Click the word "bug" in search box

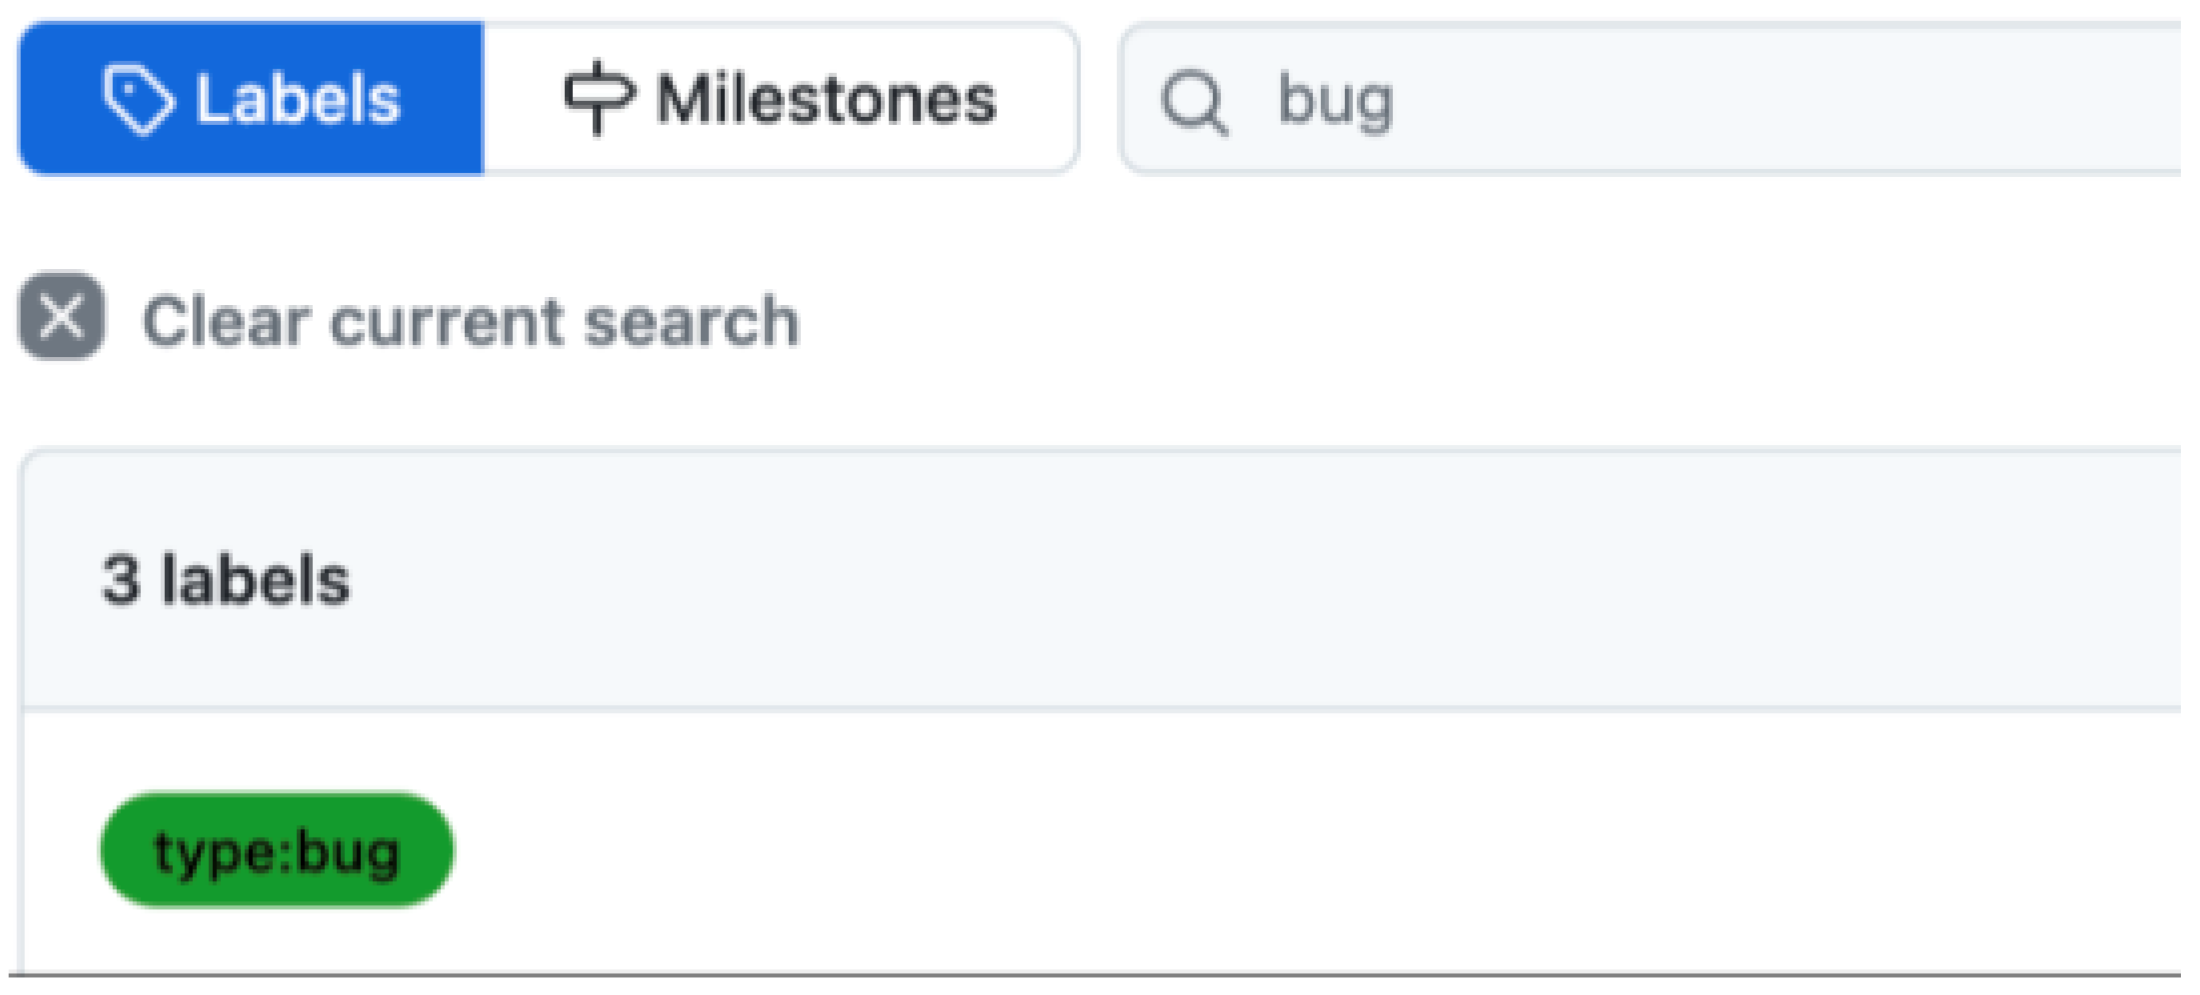pos(1335,101)
